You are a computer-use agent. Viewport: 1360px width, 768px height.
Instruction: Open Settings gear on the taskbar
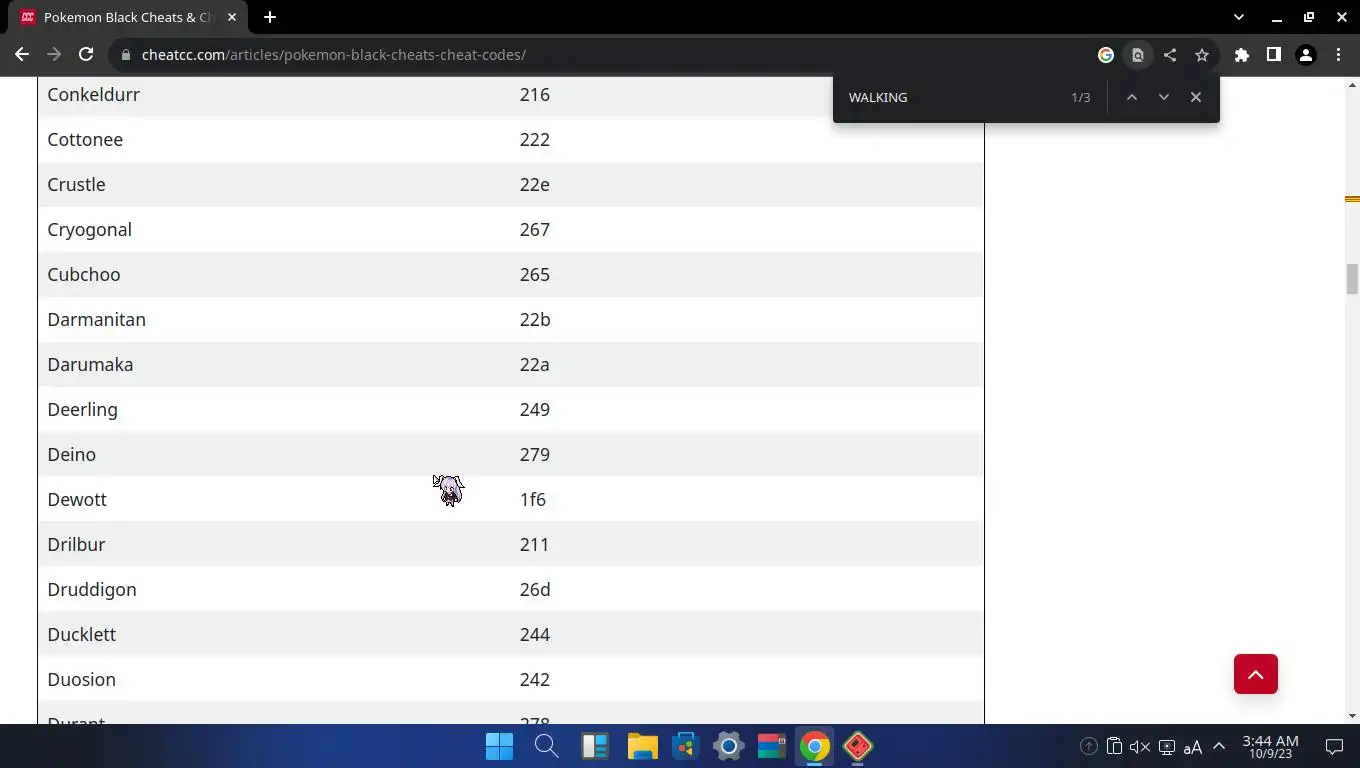729,746
